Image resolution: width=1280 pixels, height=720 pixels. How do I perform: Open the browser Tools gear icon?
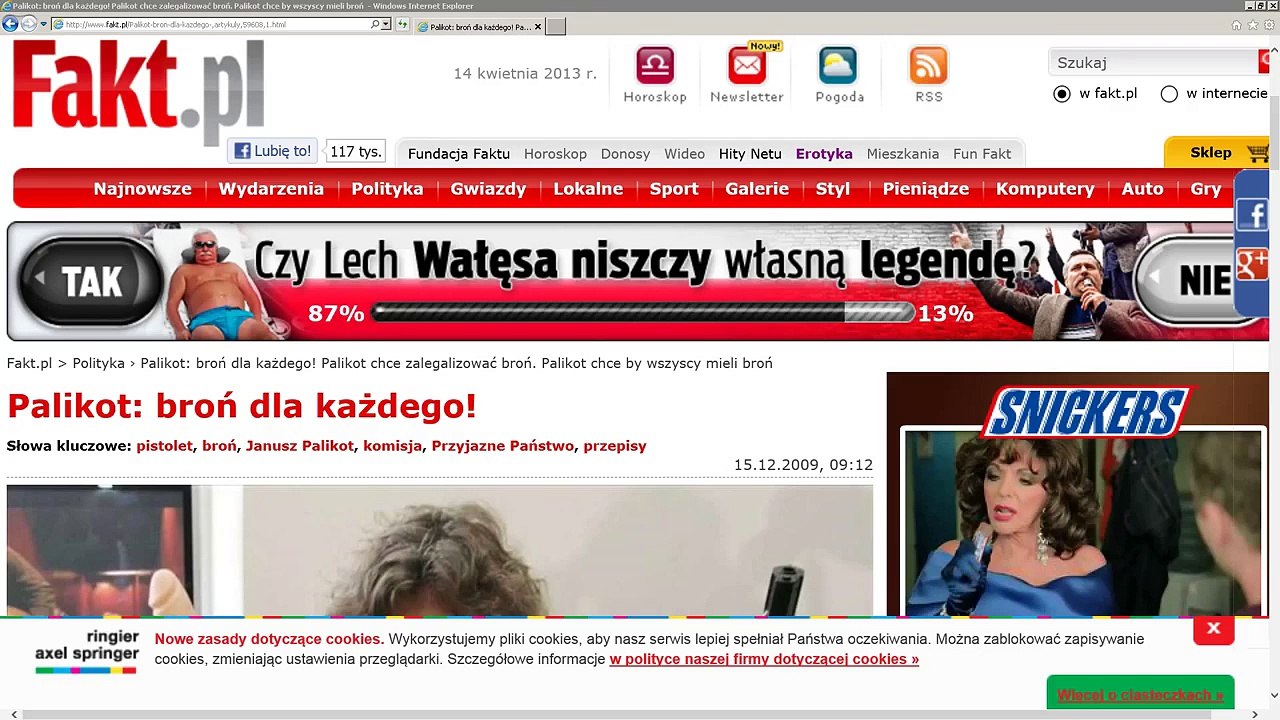pyautogui.click(x=1269, y=24)
